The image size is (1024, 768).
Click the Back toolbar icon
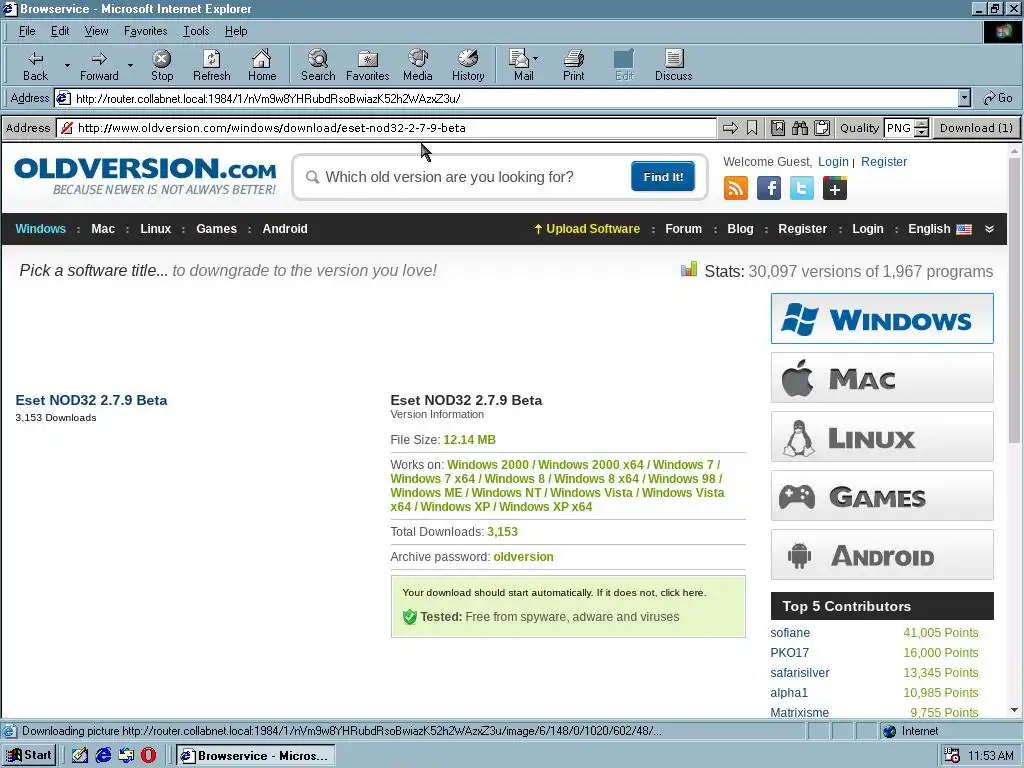coord(35,65)
